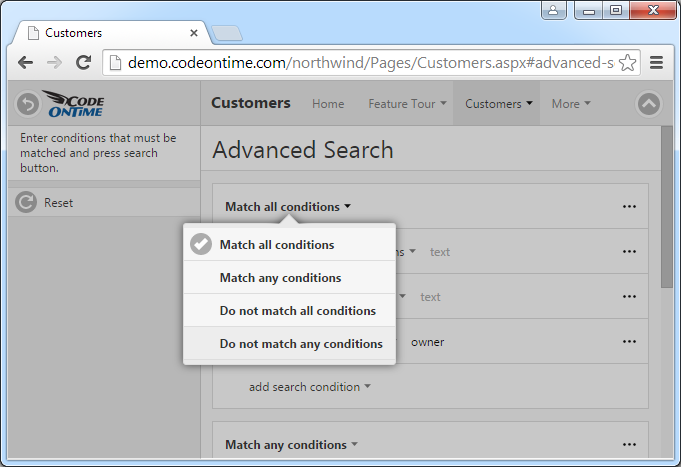
Task: Reload the page in the browser
Action: tap(84, 62)
